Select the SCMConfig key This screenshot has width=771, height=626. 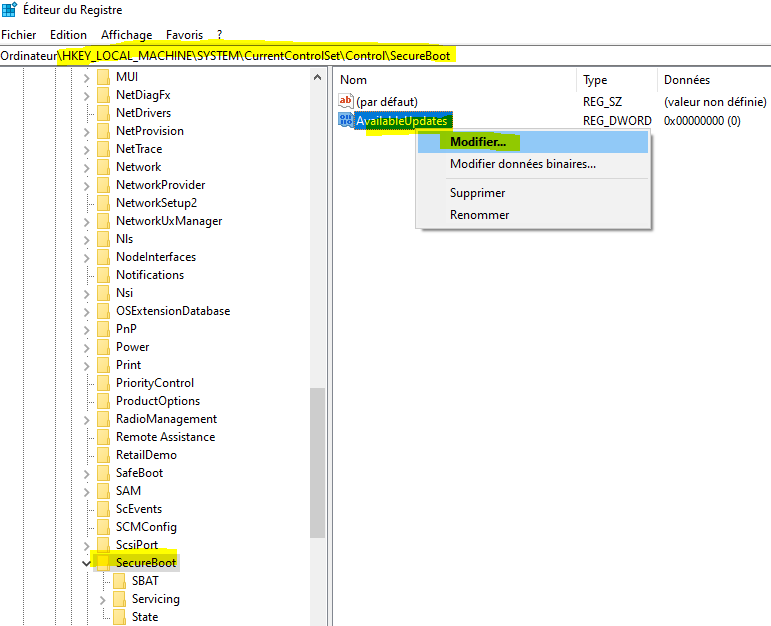point(146,527)
